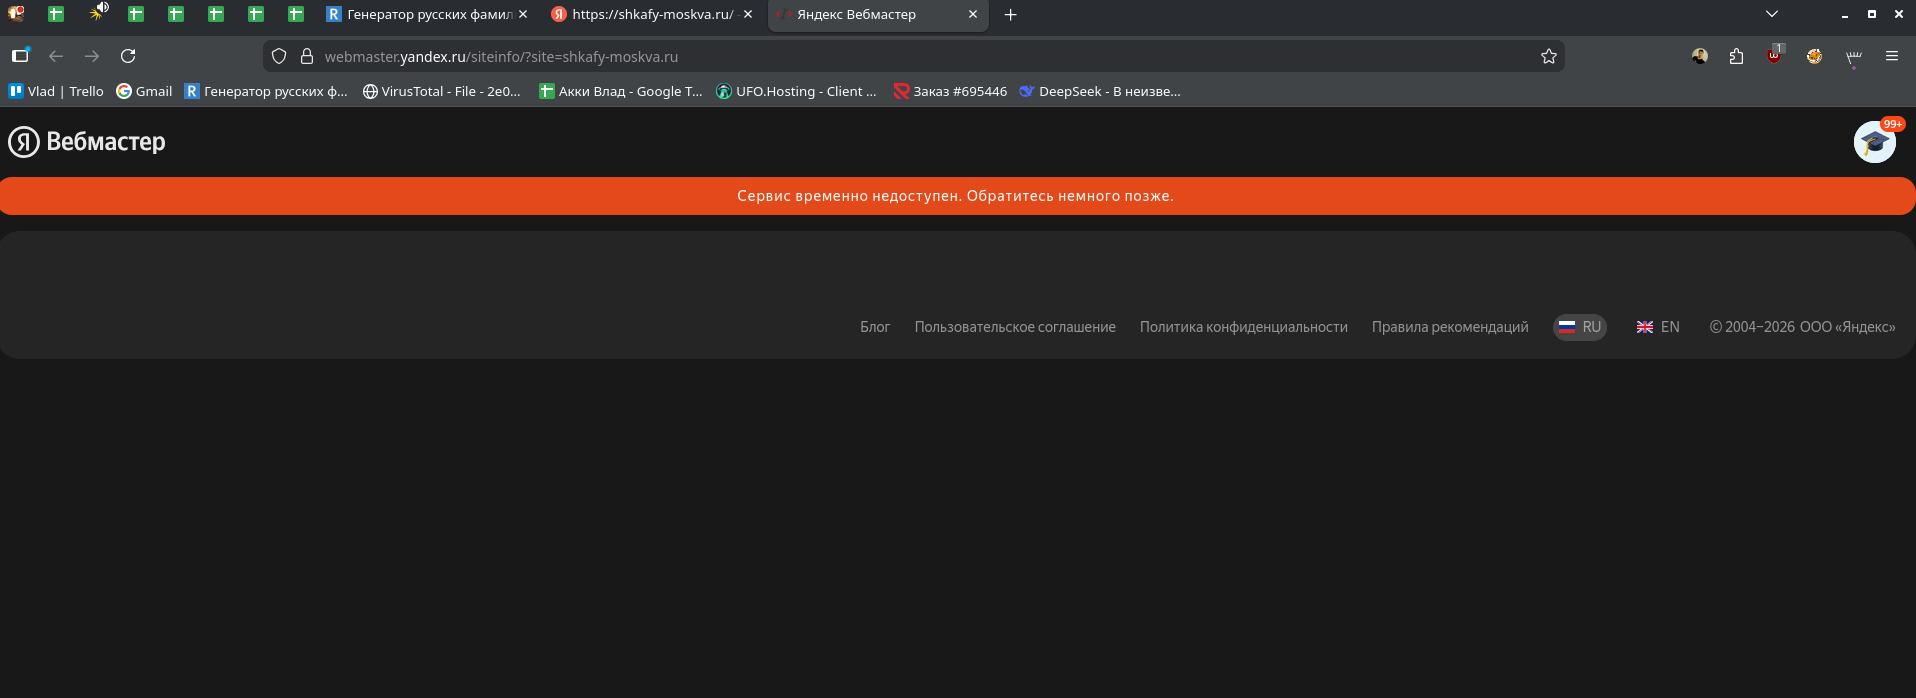Go back to the previous page
The width and height of the screenshot is (1916, 698).
(x=56, y=56)
